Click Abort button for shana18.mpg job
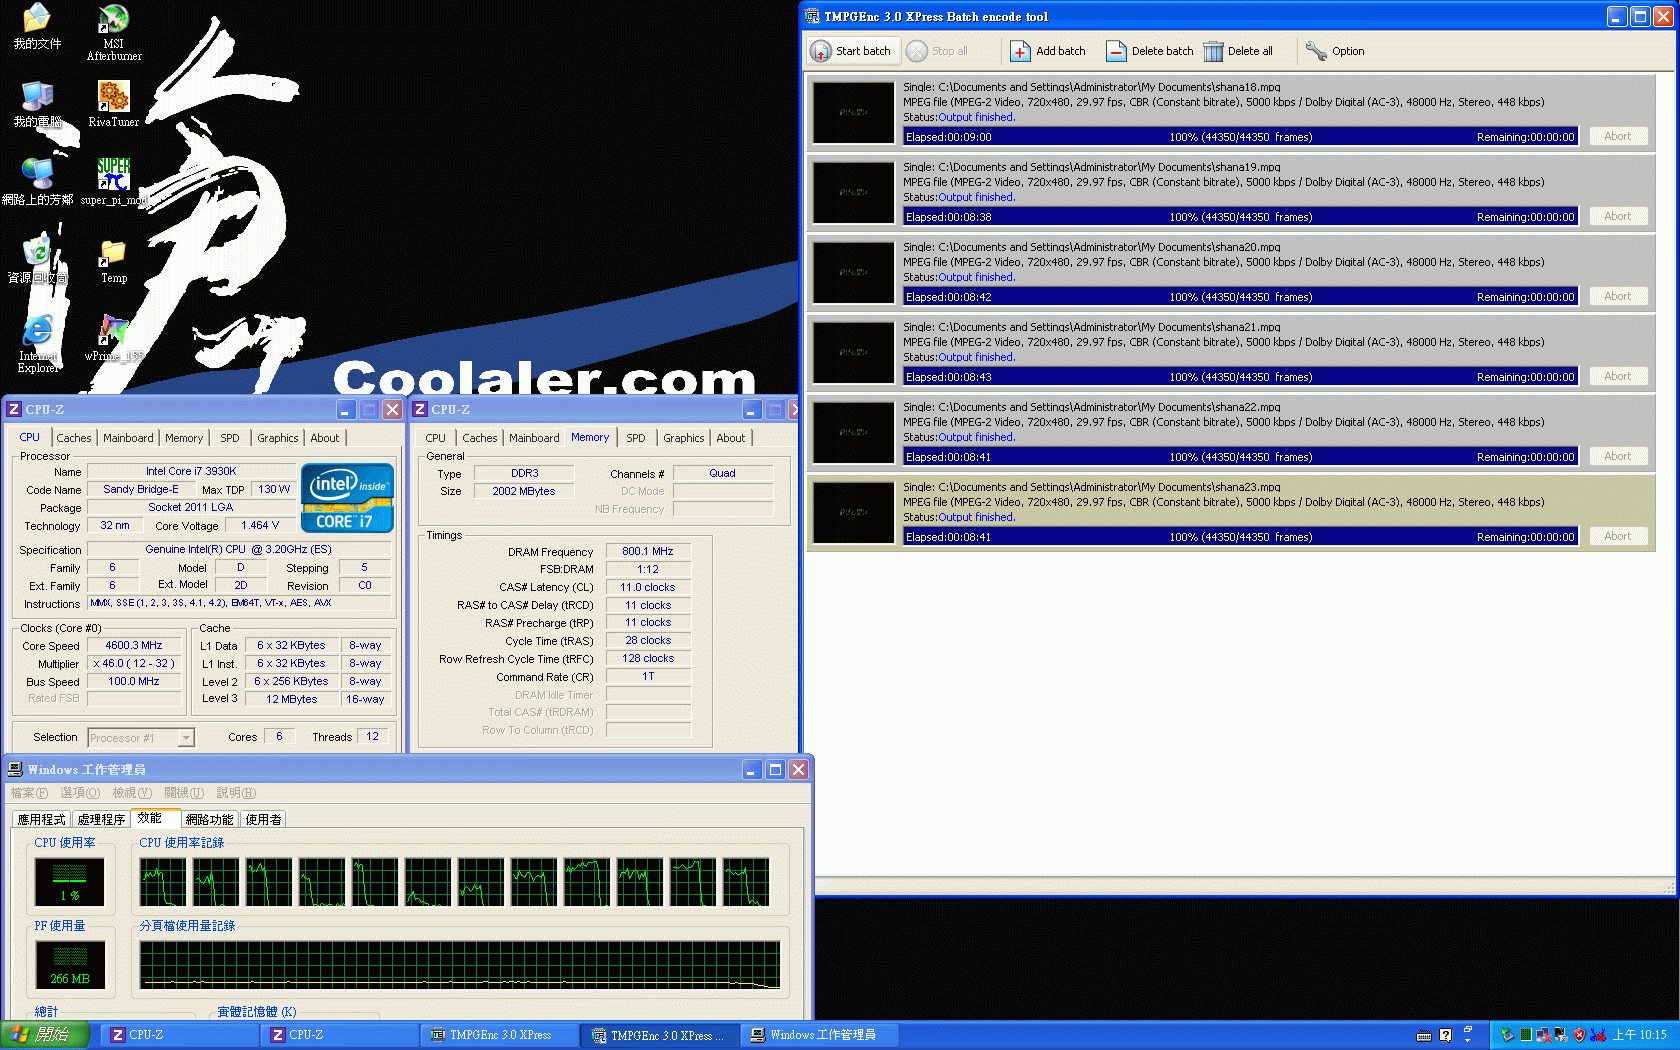Viewport: 1680px width, 1050px height. [x=1618, y=136]
